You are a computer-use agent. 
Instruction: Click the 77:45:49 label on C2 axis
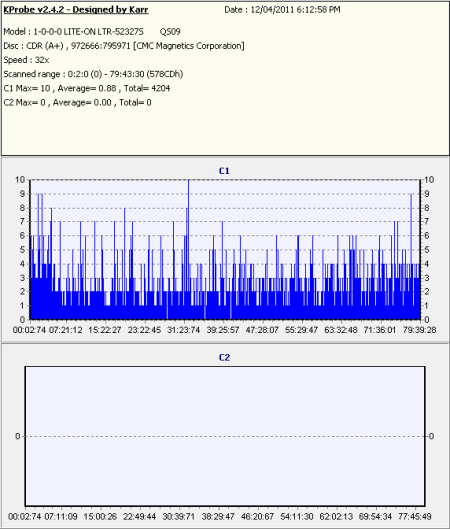(415, 517)
